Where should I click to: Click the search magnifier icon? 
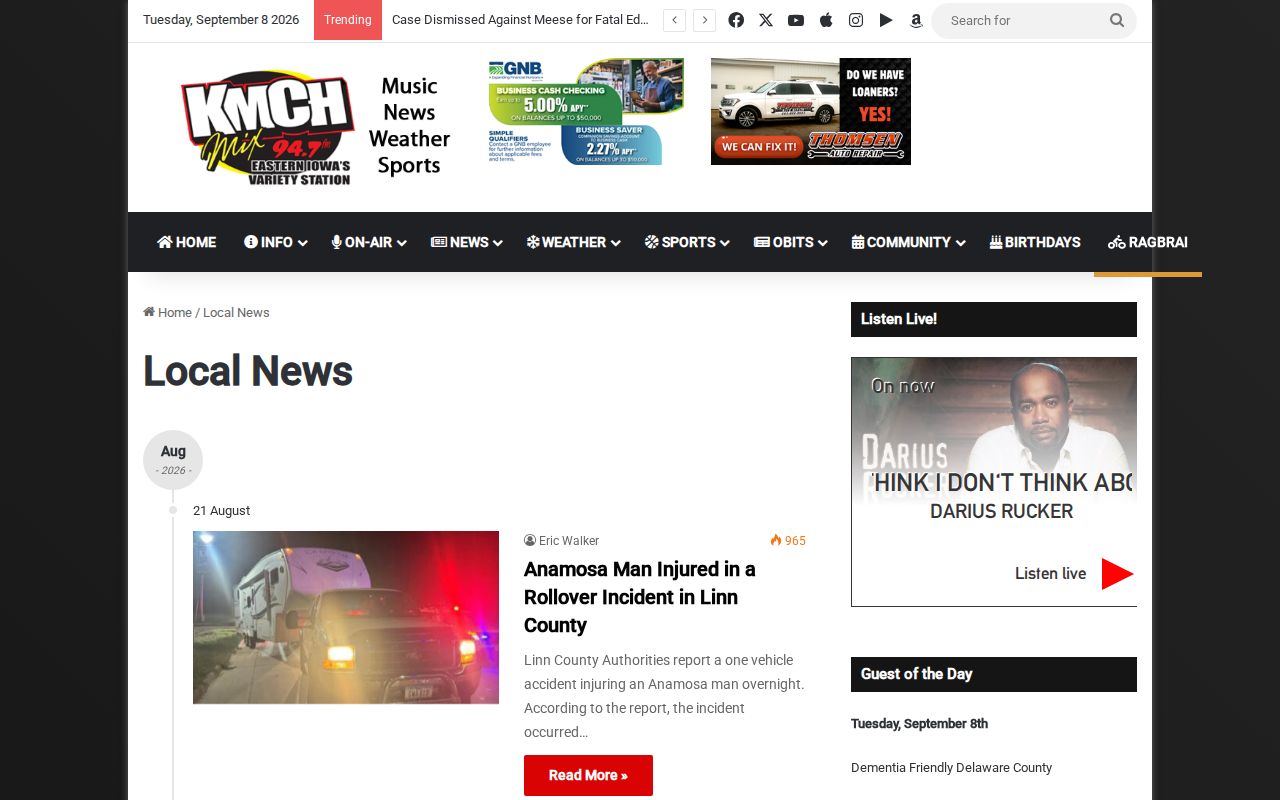1117,20
